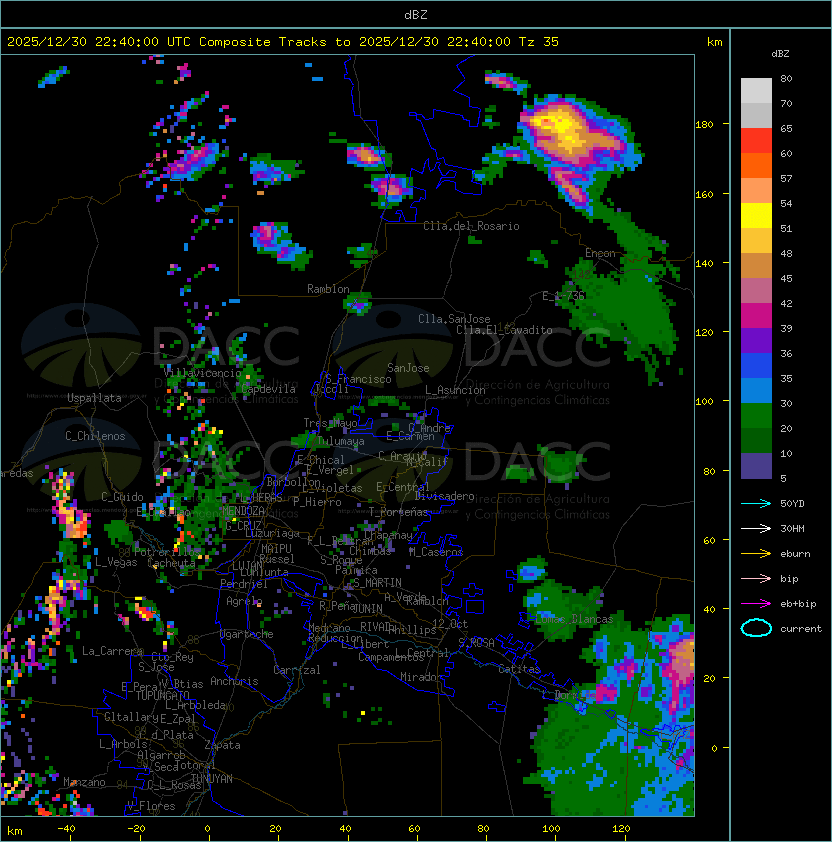
Task: Click the 'Catitas' label on map
Action: (x=519, y=669)
